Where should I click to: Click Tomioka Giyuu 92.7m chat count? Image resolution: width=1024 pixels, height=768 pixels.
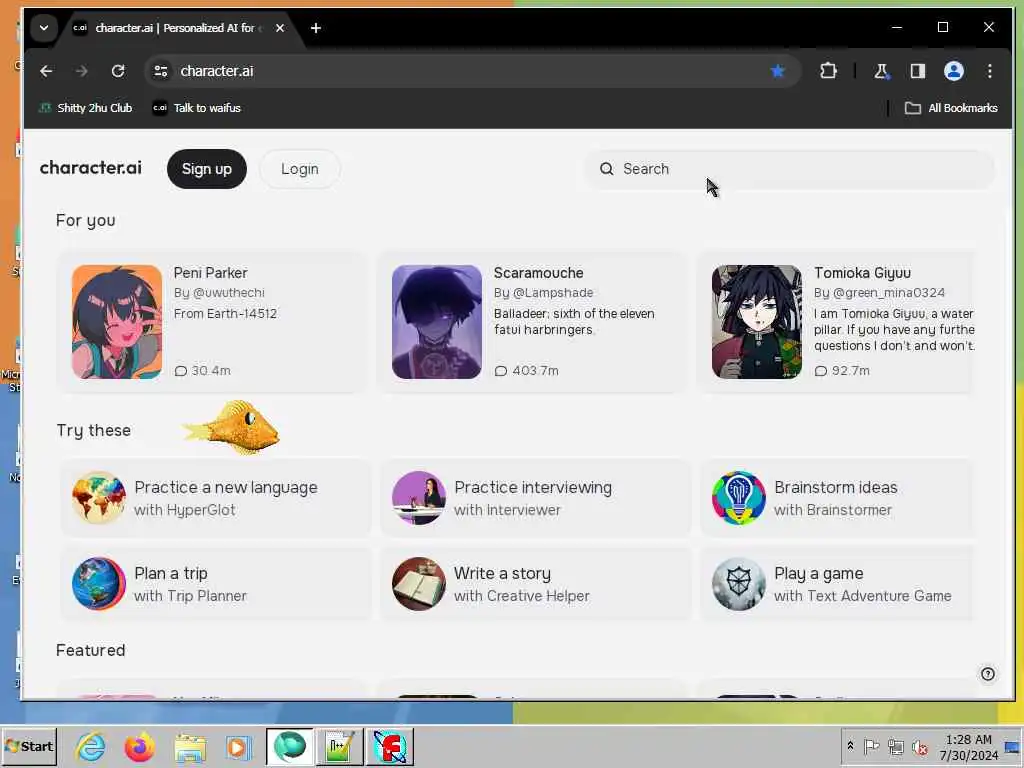(x=842, y=370)
